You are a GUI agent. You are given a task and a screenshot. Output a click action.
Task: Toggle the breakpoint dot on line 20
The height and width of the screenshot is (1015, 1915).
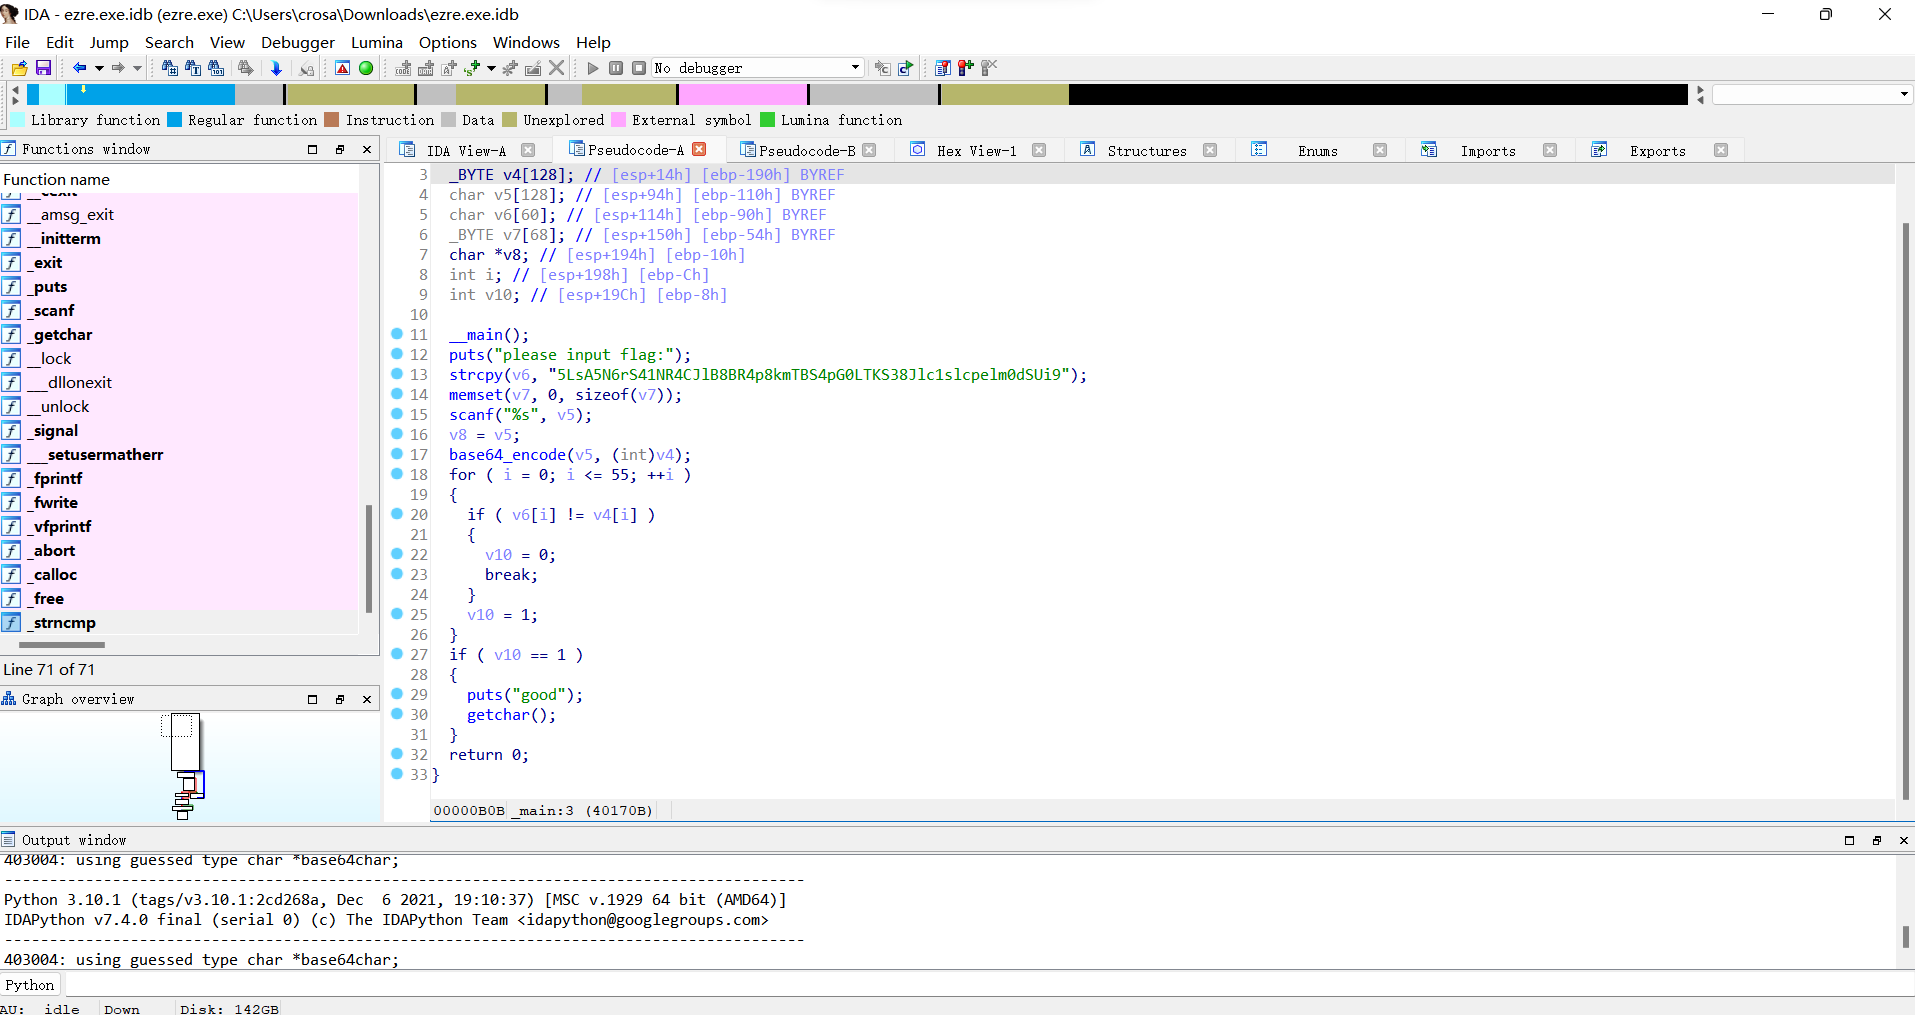tap(397, 514)
